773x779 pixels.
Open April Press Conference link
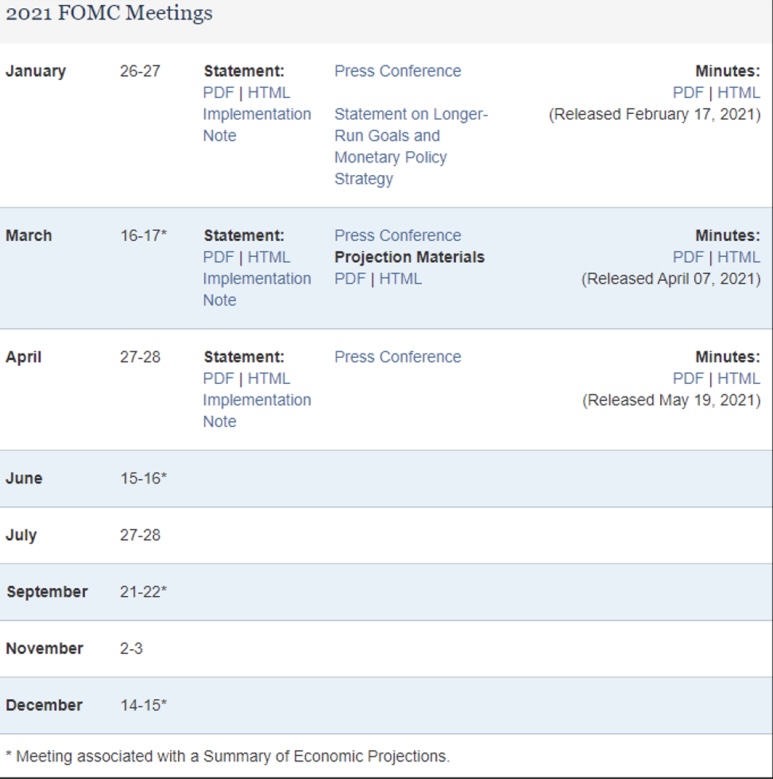[x=397, y=357]
